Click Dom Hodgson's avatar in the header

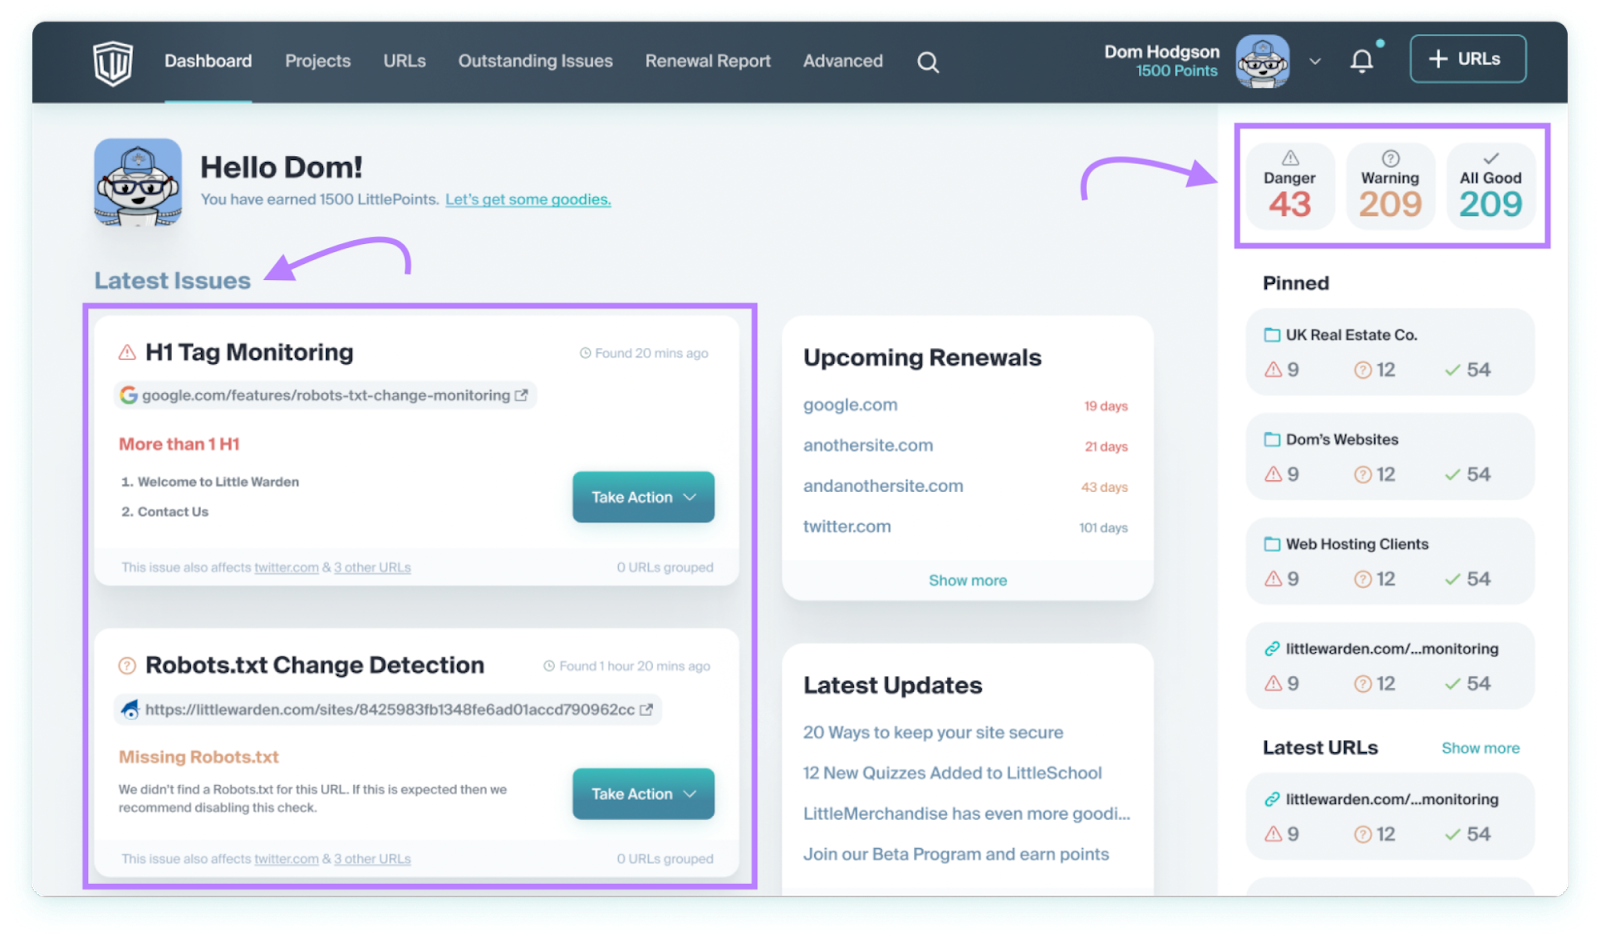pyautogui.click(x=1262, y=61)
